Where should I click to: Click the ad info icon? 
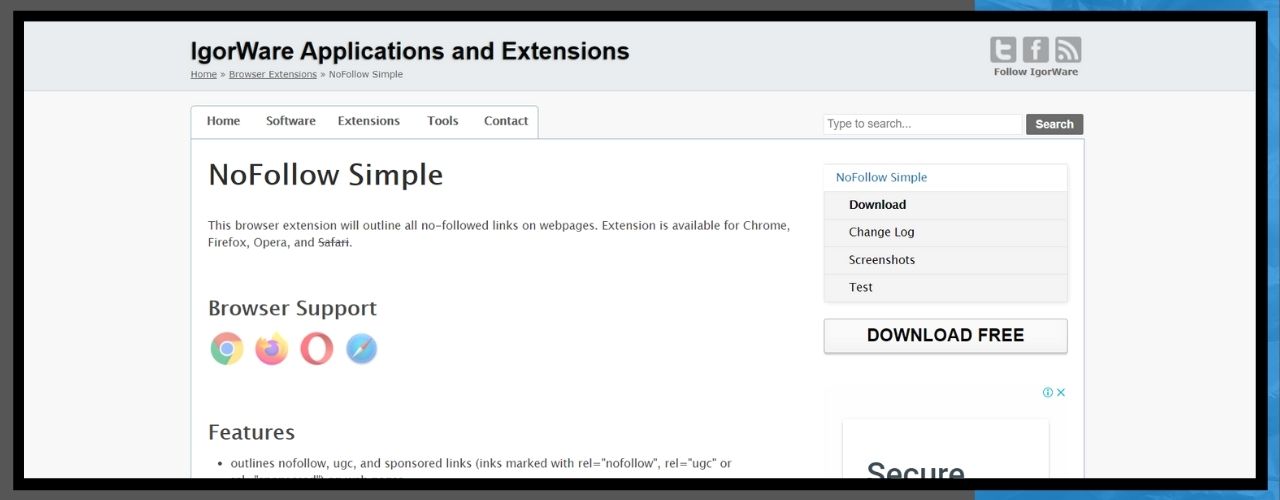pos(1047,393)
